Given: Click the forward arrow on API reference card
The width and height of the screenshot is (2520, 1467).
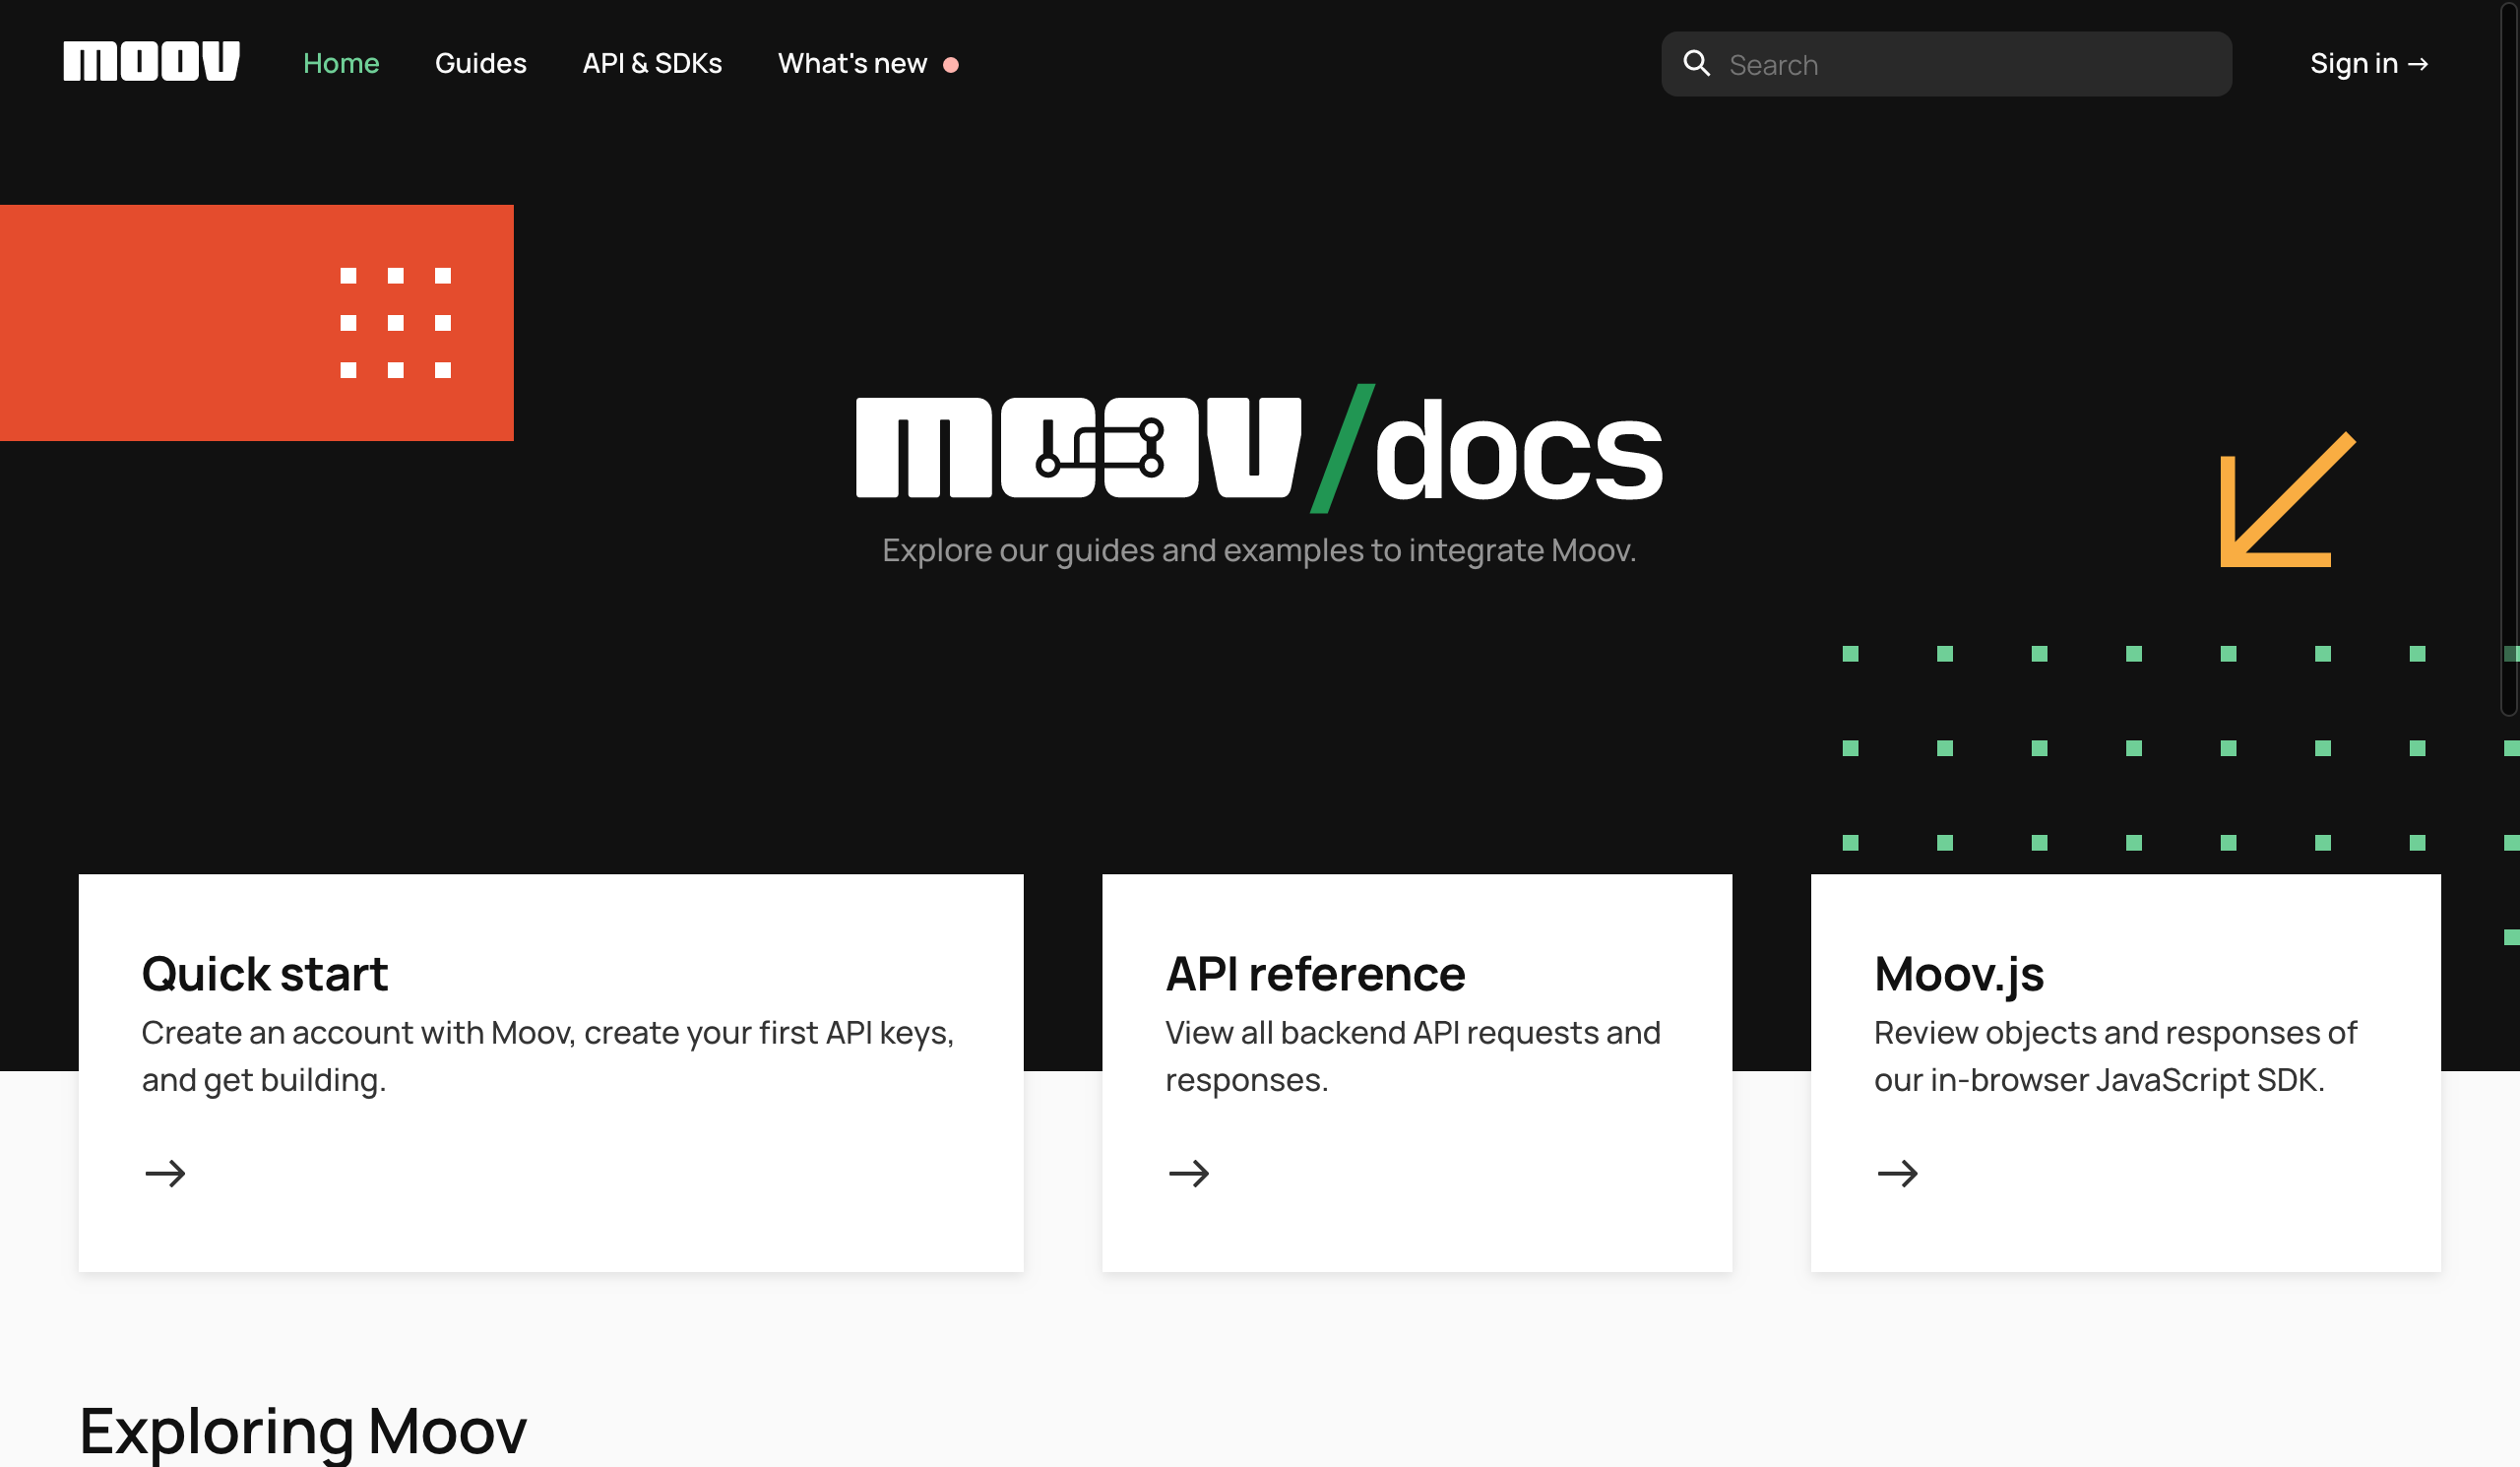Looking at the screenshot, I should click(x=1187, y=1172).
